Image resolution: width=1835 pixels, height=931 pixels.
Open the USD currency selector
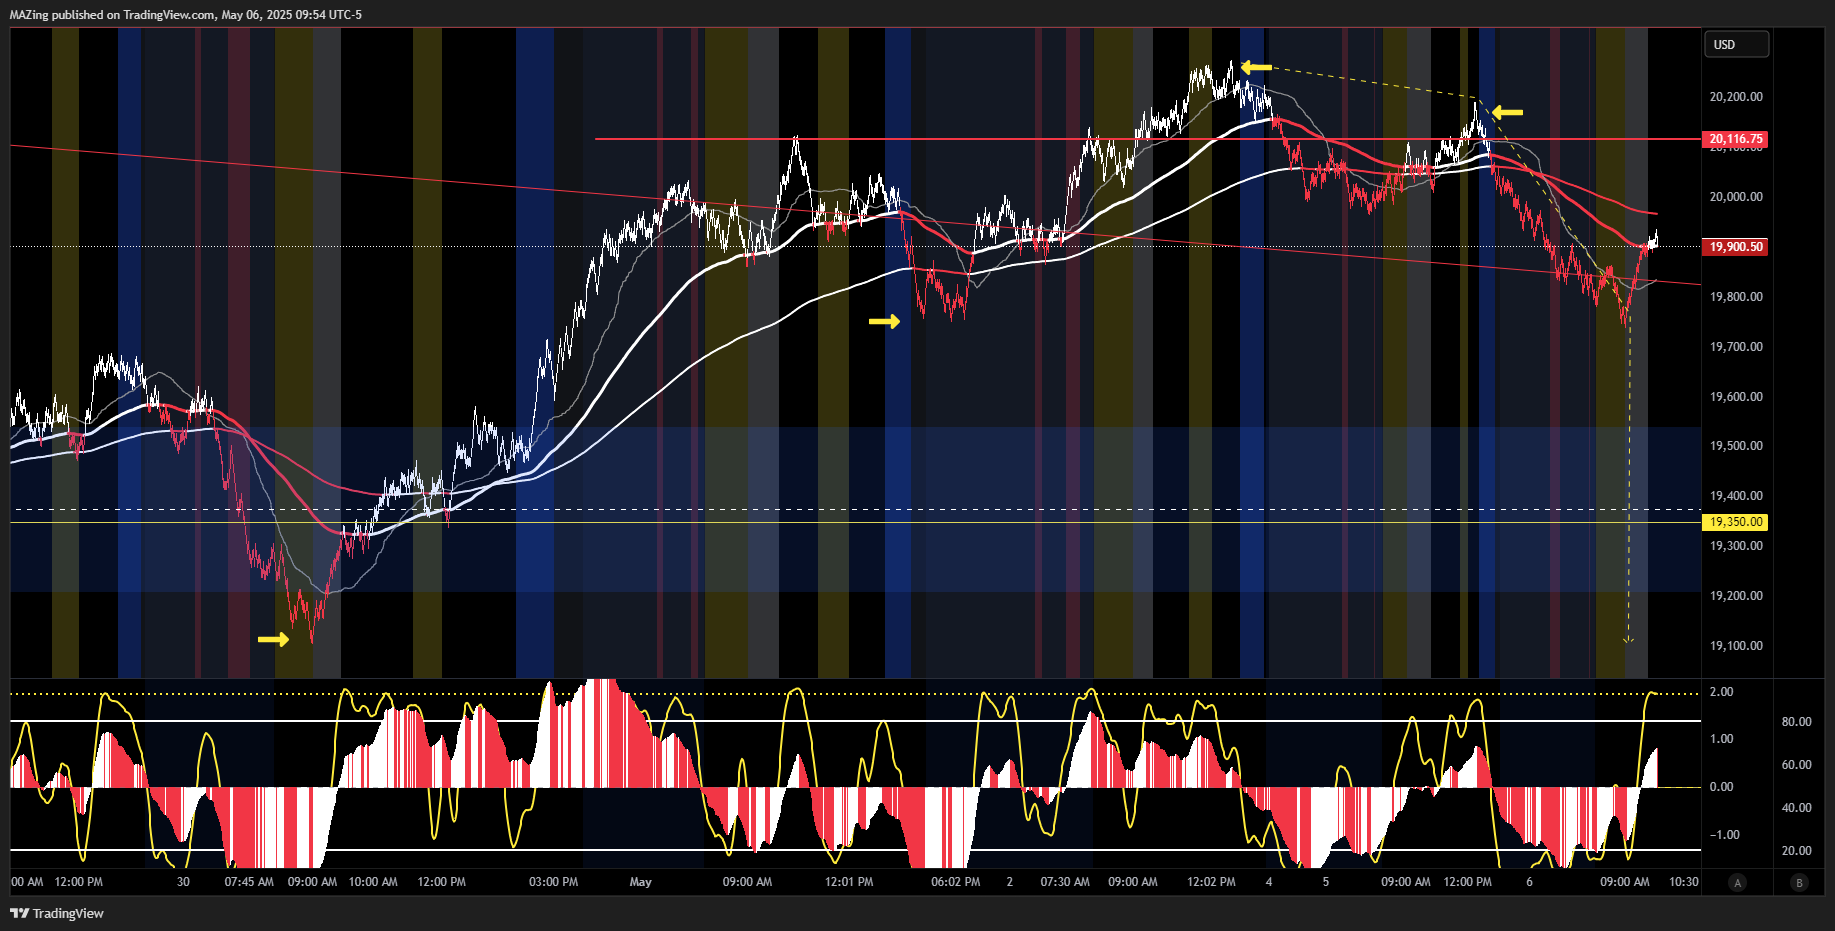[x=1736, y=44]
